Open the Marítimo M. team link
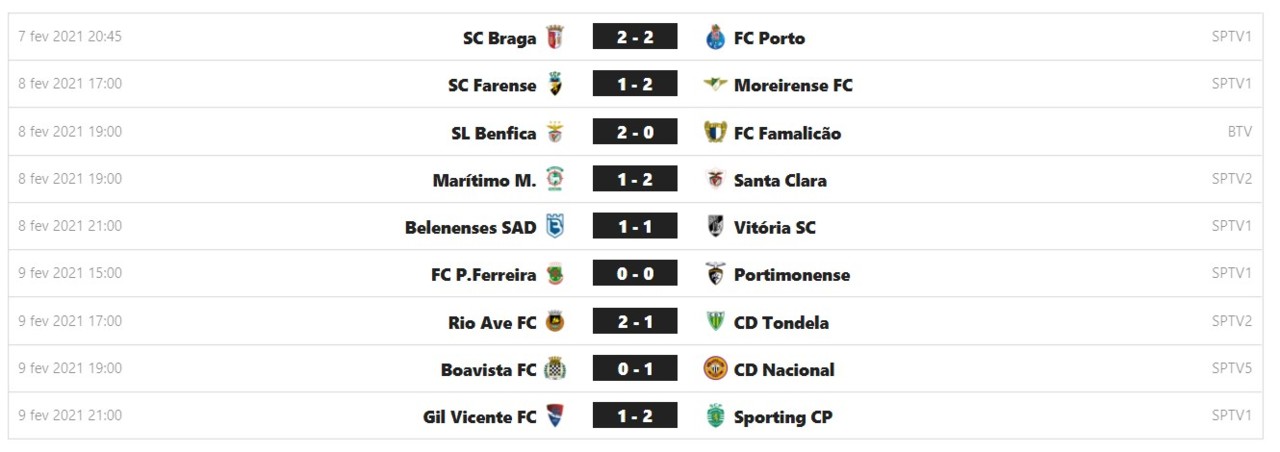 pyautogui.click(x=484, y=181)
